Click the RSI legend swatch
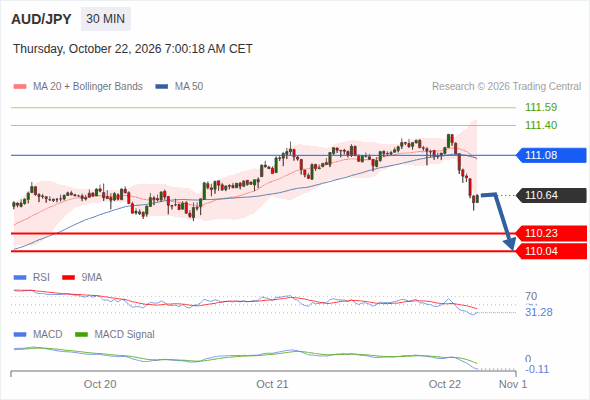 point(20,278)
